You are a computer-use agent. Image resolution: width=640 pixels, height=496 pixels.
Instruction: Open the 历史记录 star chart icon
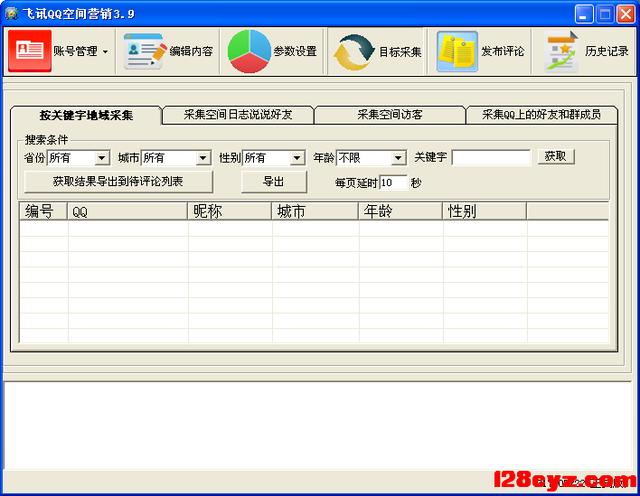tap(562, 51)
